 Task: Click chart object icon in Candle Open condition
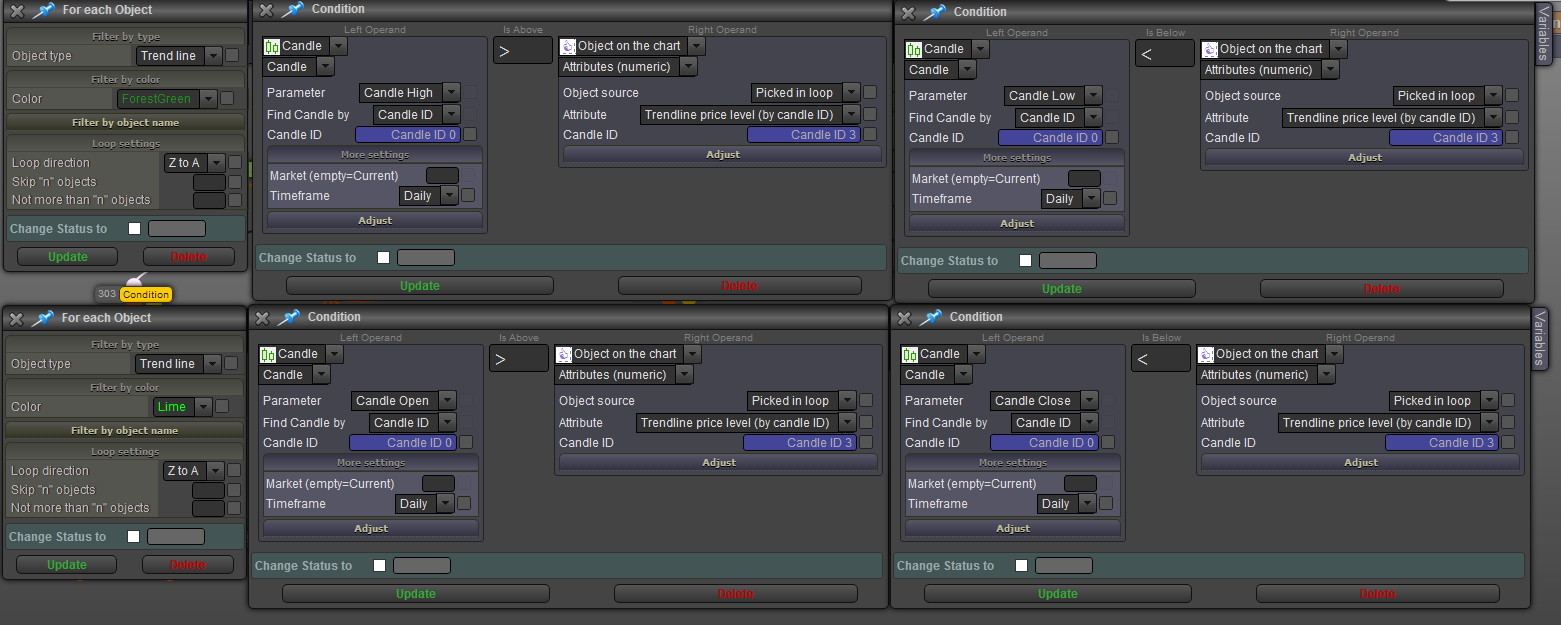pos(564,354)
